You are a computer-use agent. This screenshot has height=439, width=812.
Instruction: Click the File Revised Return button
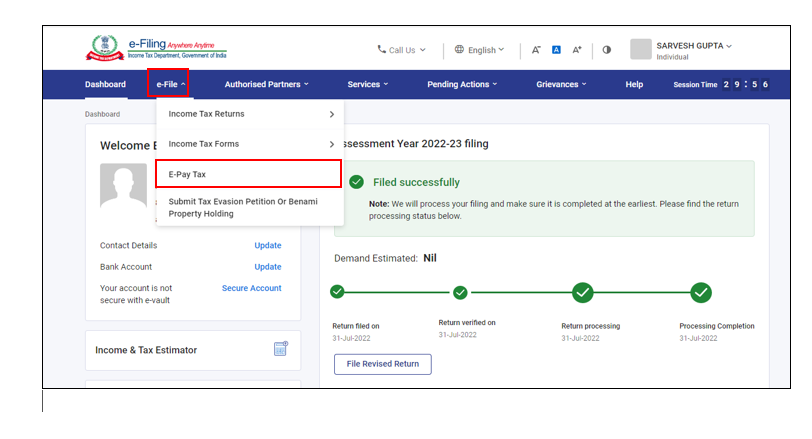click(x=382, y=364)
